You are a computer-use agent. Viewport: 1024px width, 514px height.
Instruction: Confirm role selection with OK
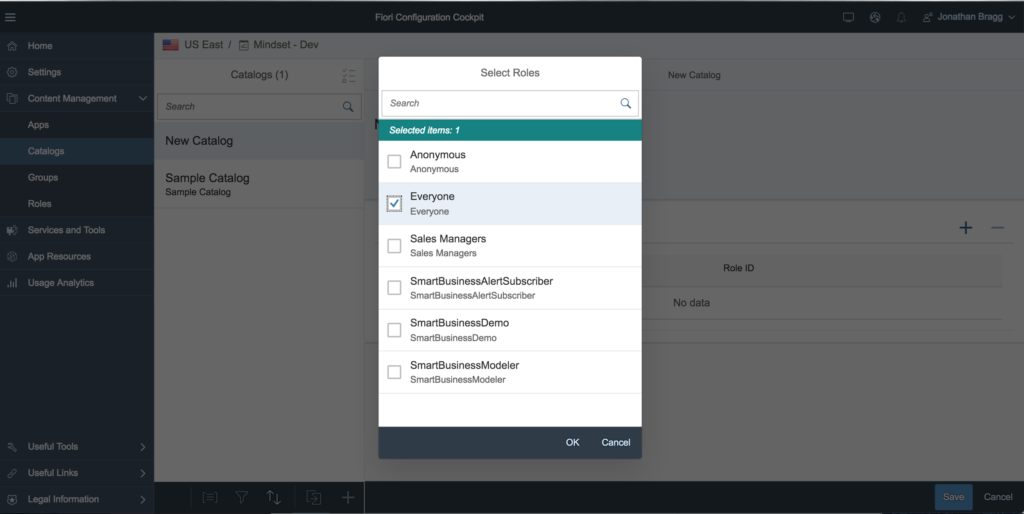(x=573, y=443)
